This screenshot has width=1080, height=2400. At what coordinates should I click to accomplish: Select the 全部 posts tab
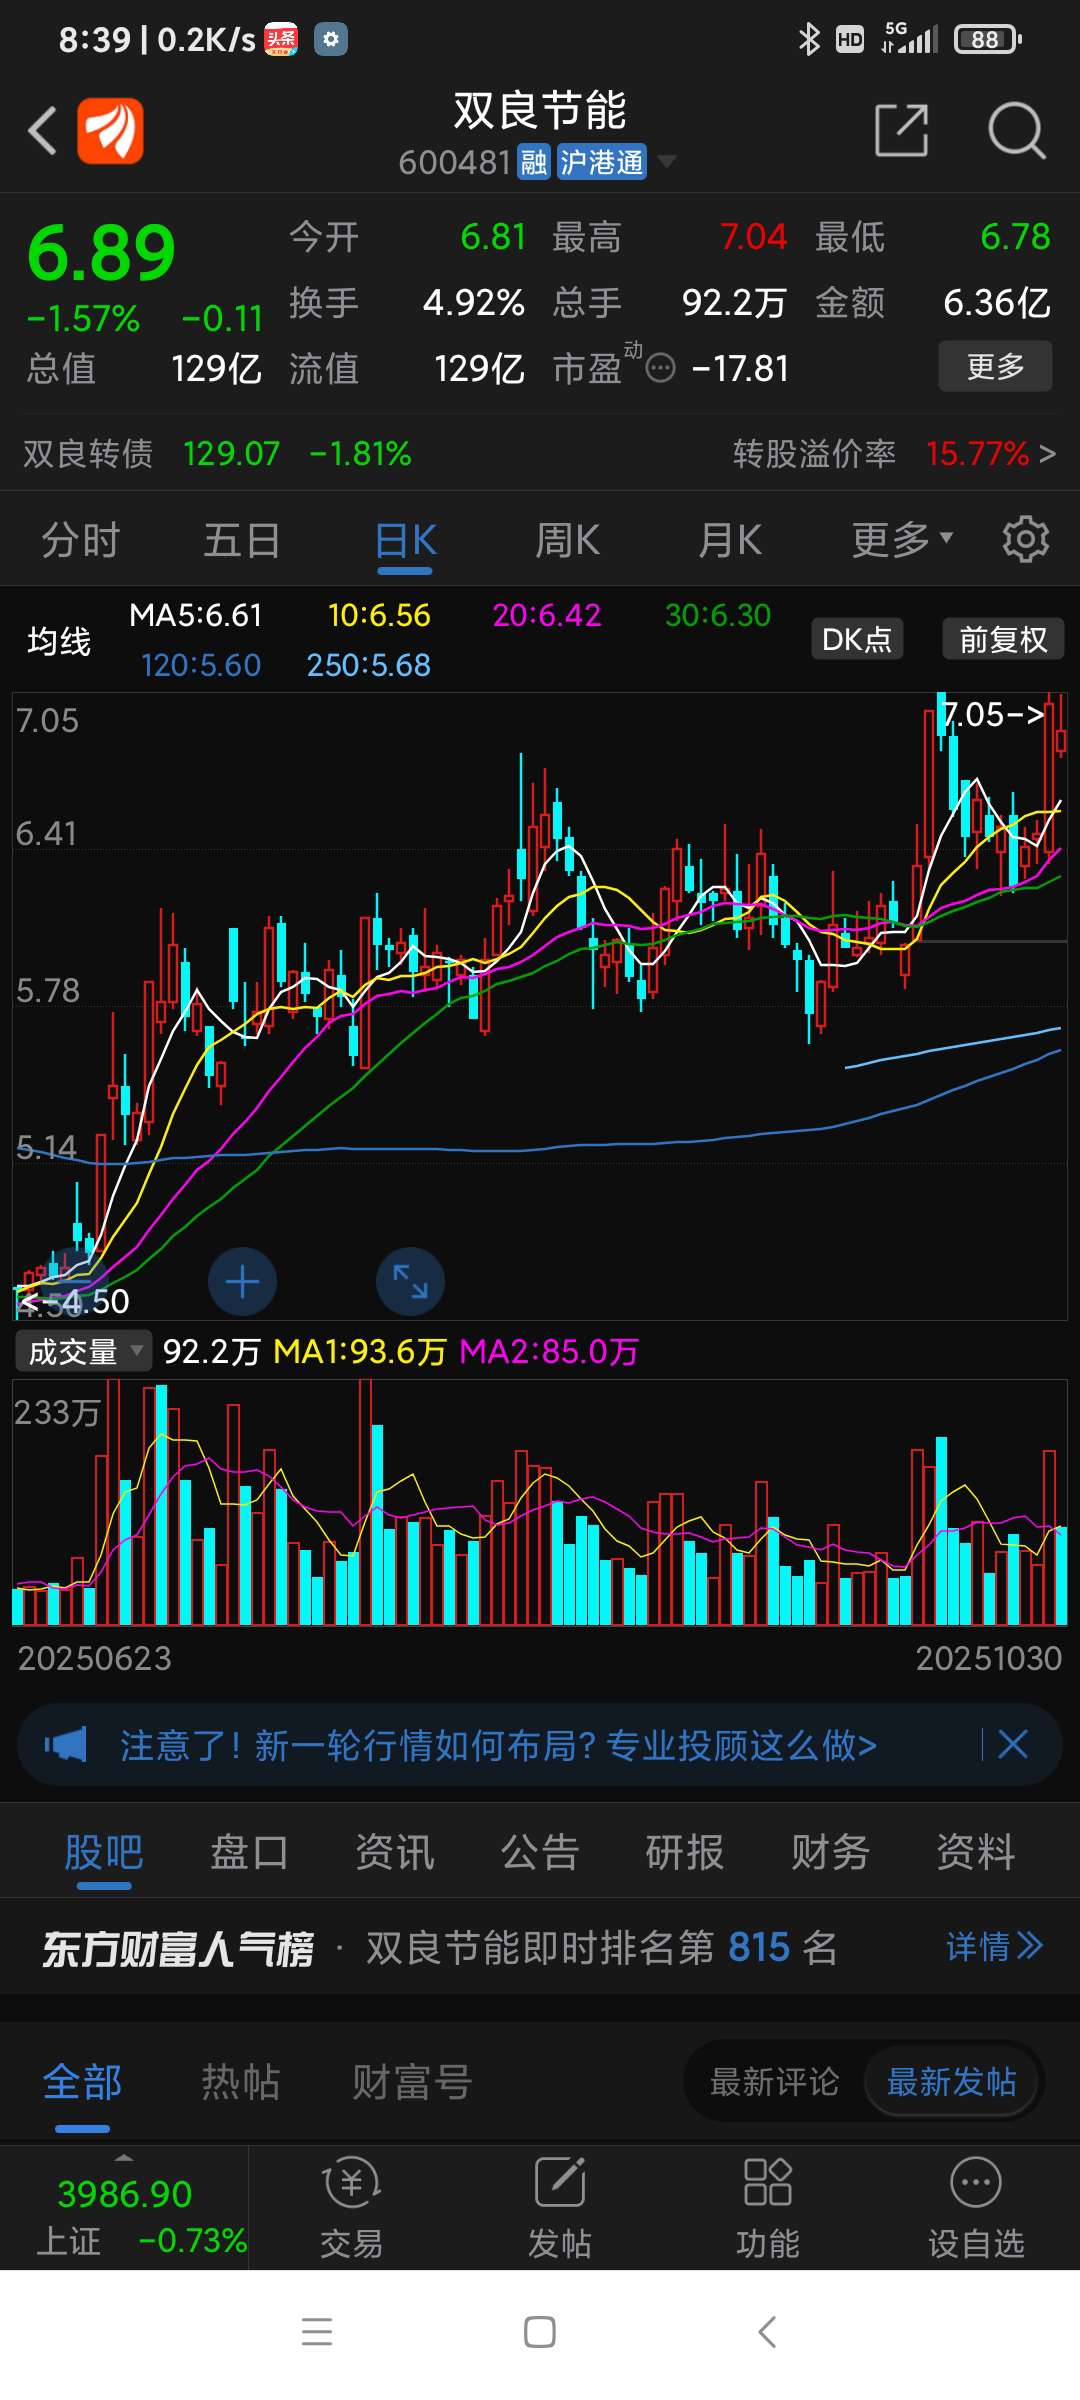coord(82,2082)
